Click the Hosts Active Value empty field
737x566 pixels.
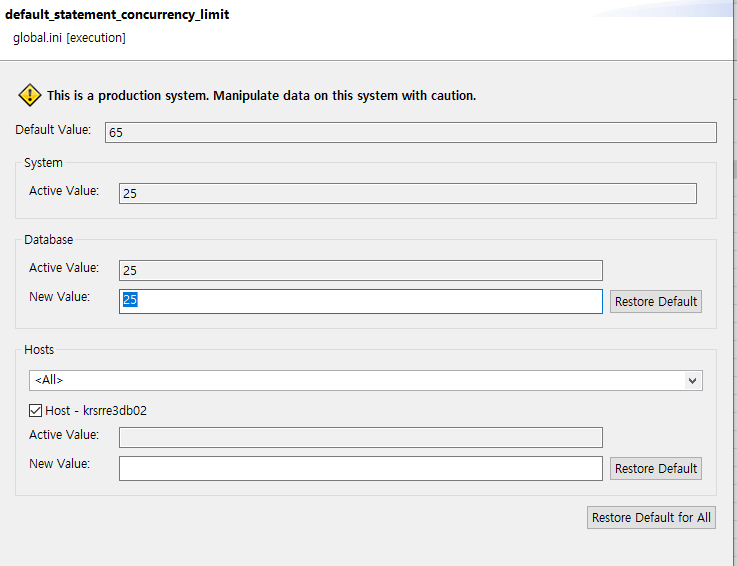click(361, 438)
